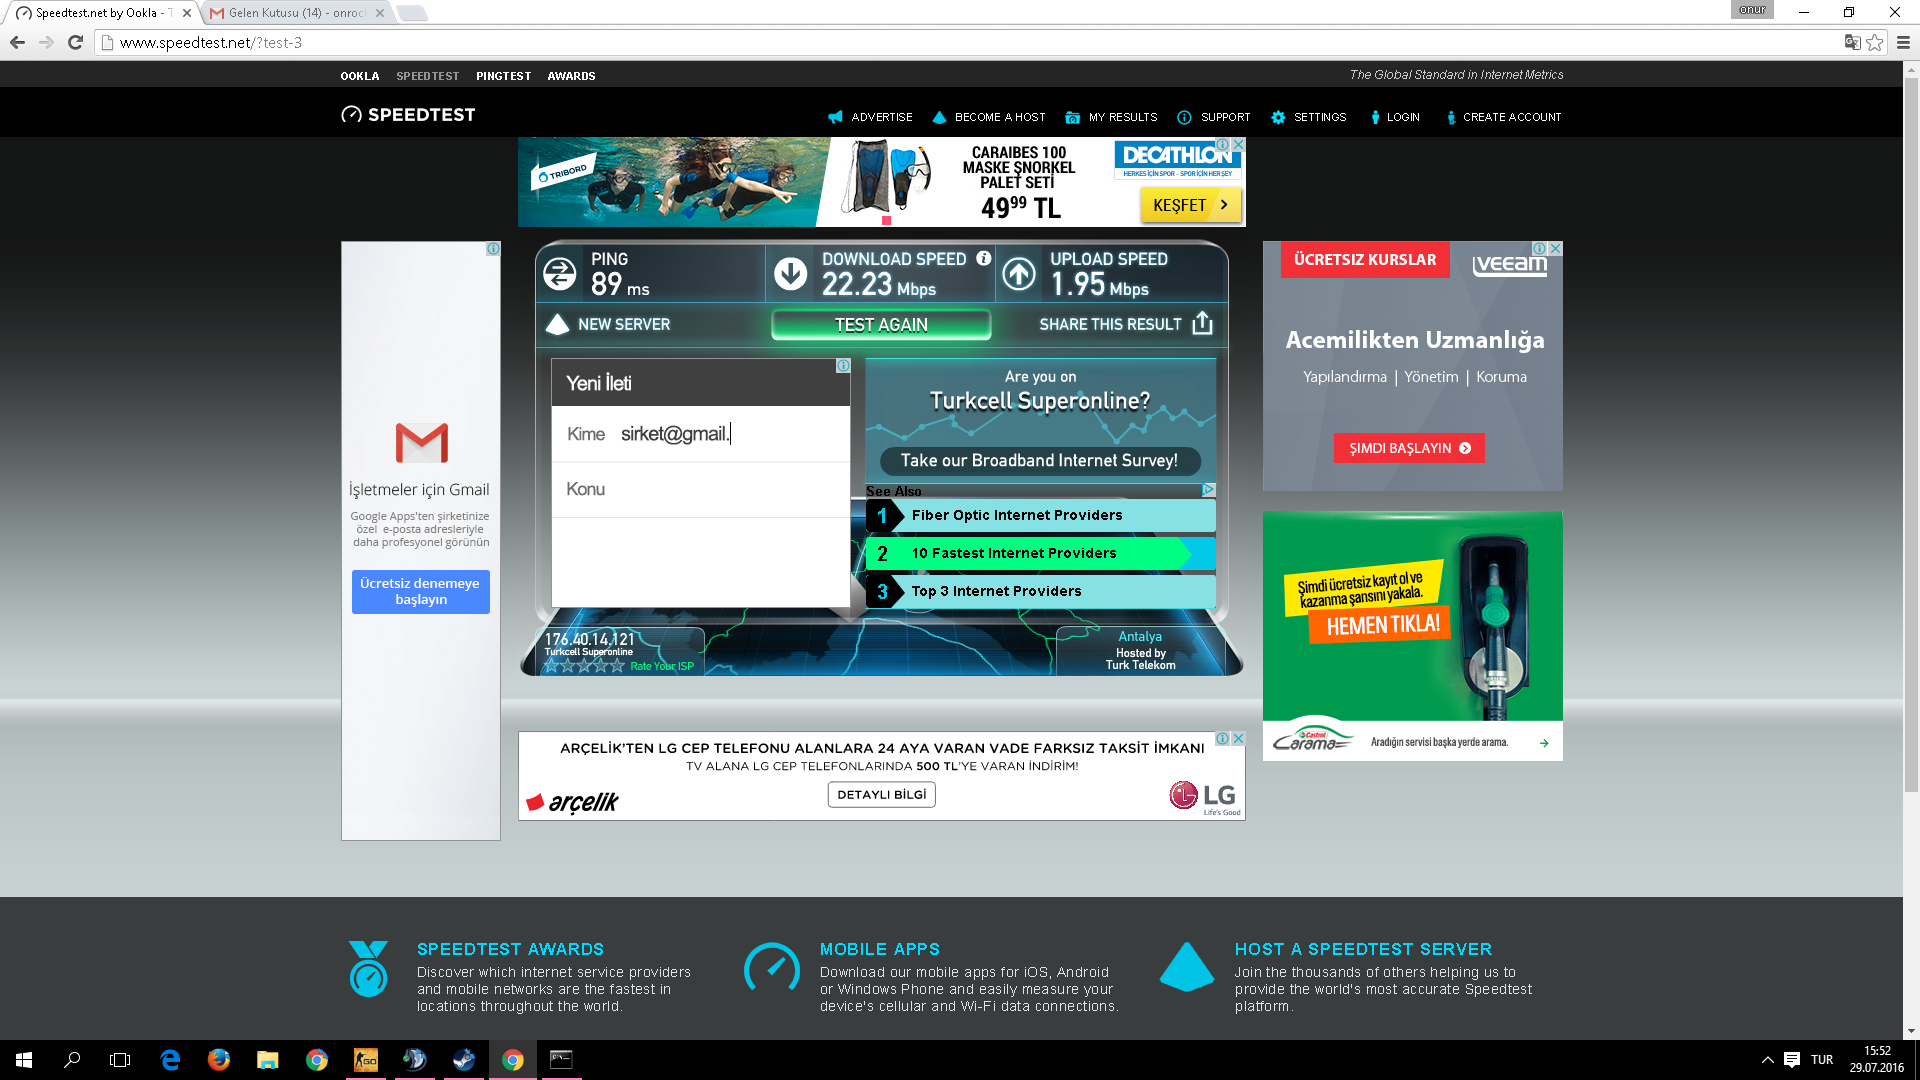Click Rate Your ISP link
This screenshot has height=1080, width=1920.
662,666
